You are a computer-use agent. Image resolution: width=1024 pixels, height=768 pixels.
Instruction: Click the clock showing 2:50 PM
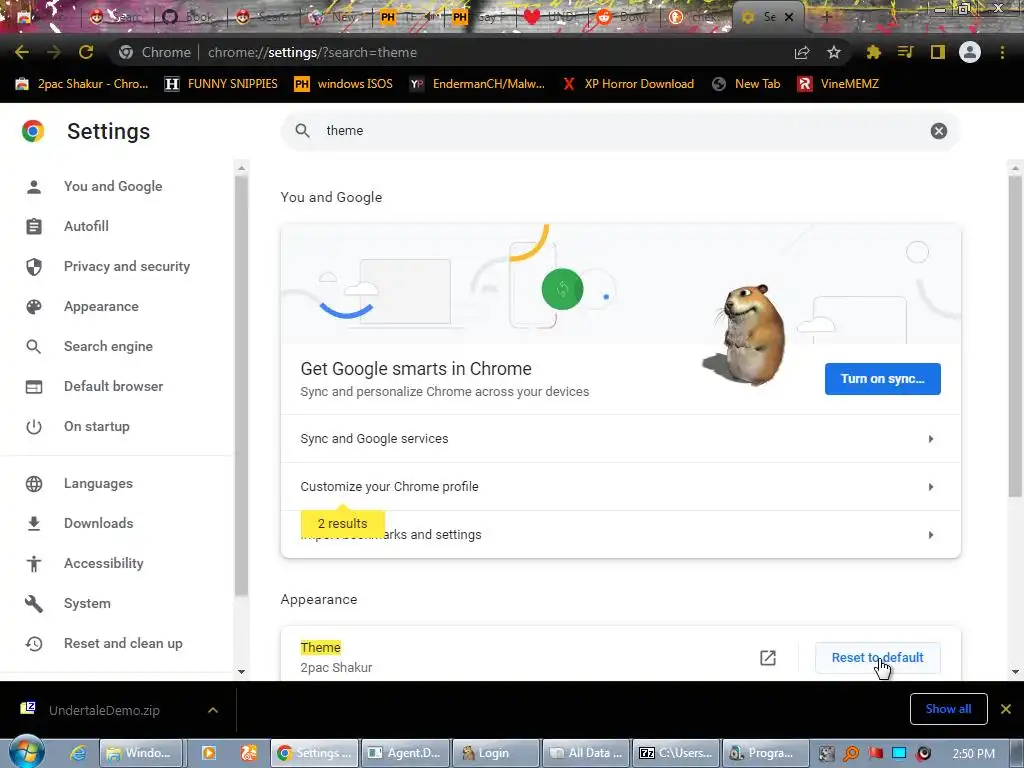[x=974, y=753]
